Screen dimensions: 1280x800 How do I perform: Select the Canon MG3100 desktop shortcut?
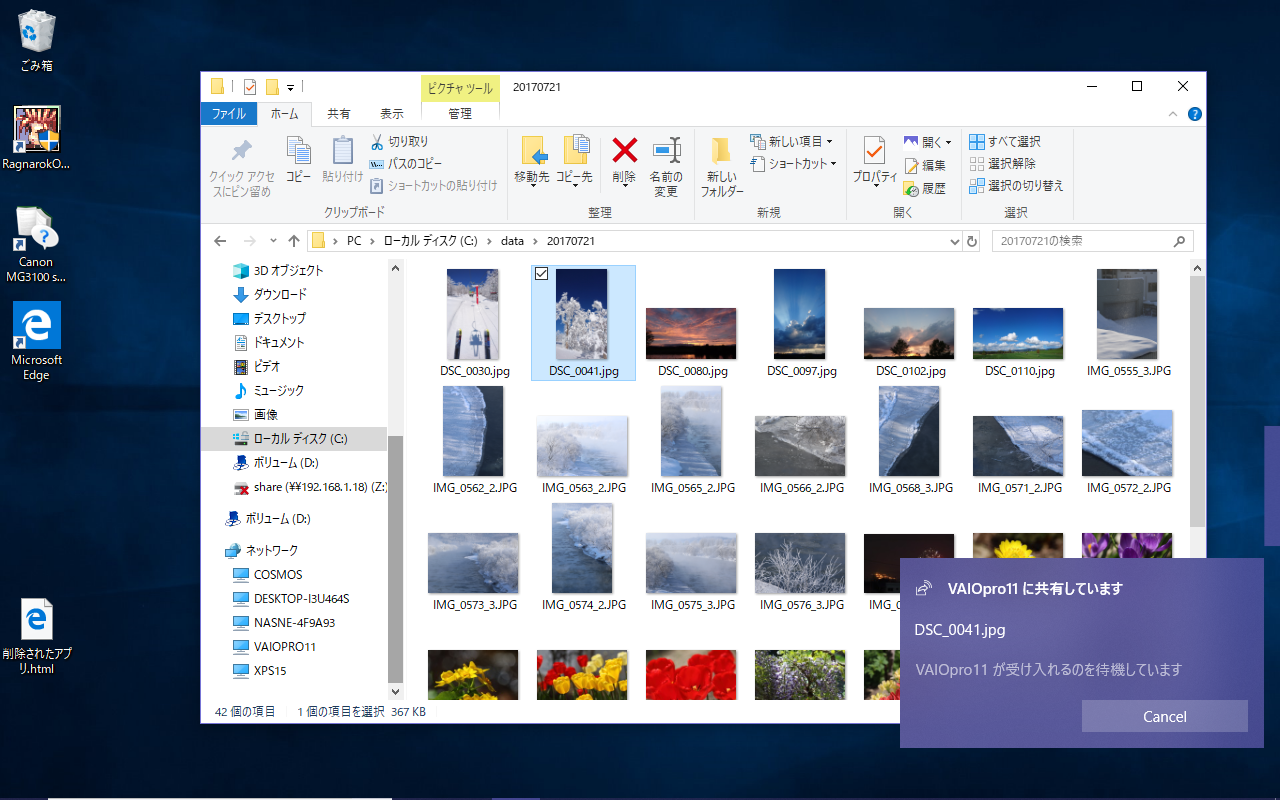pyautogui.click(x=36, y=244)
